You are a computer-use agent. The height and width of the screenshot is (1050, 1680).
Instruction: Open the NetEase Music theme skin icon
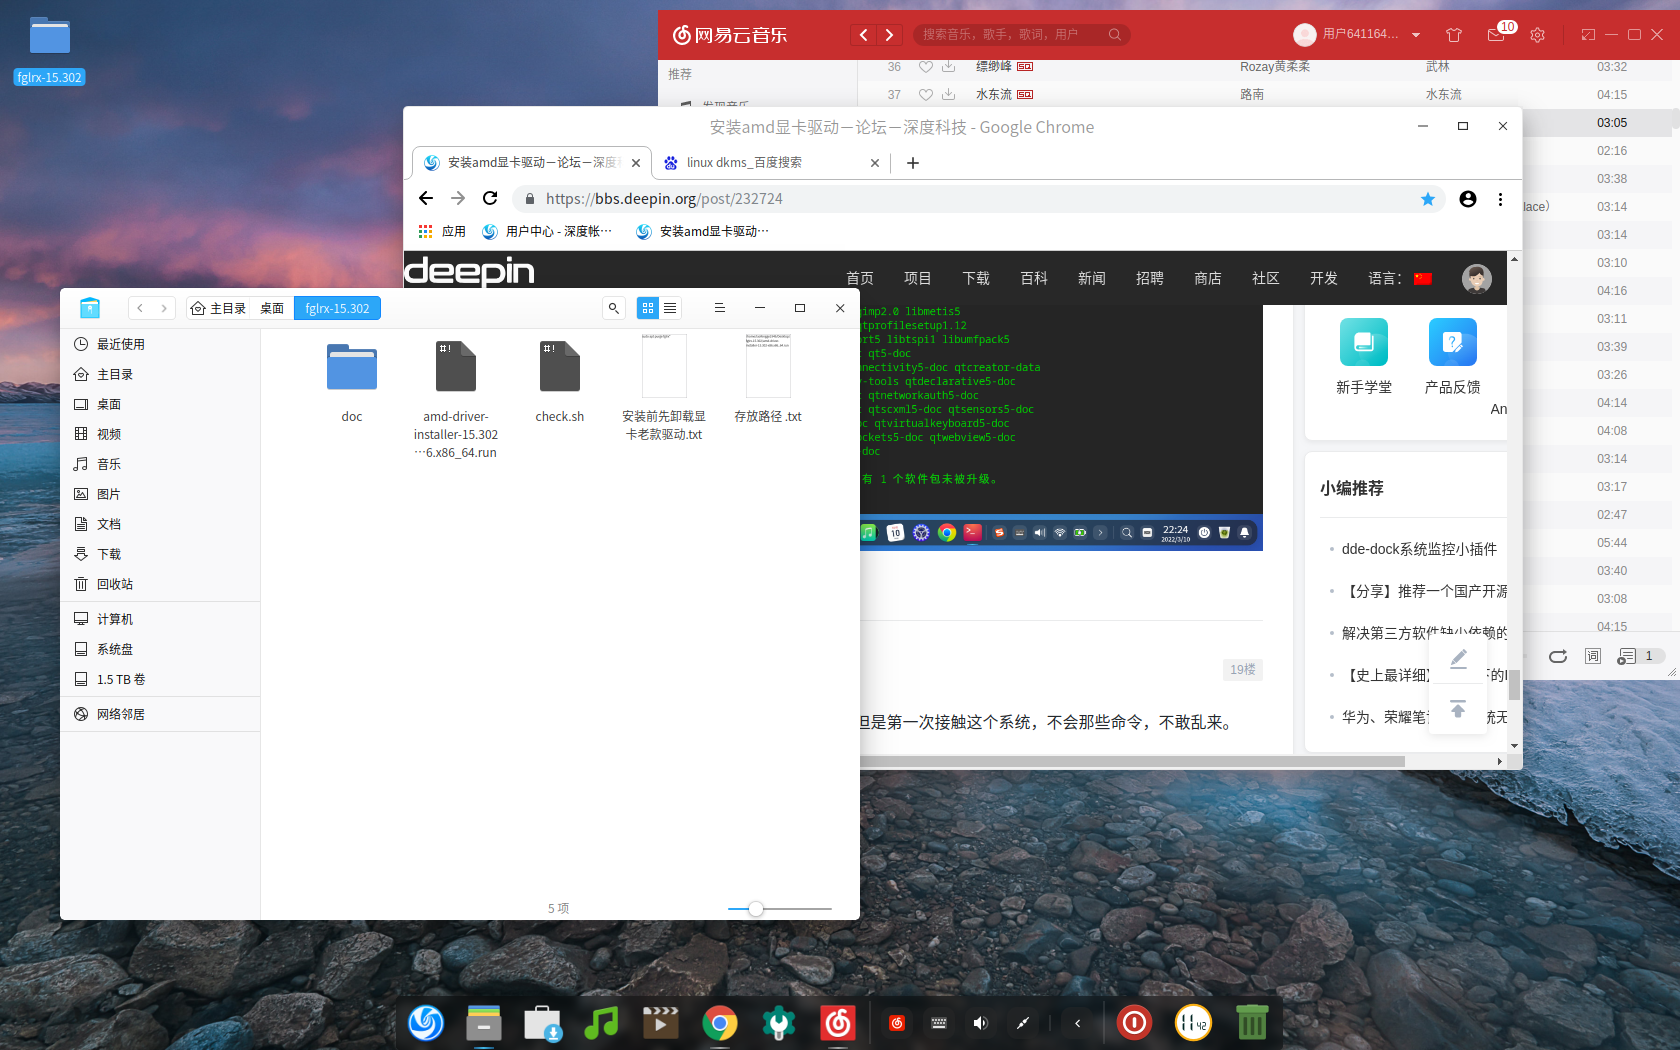pos(1453,35)
